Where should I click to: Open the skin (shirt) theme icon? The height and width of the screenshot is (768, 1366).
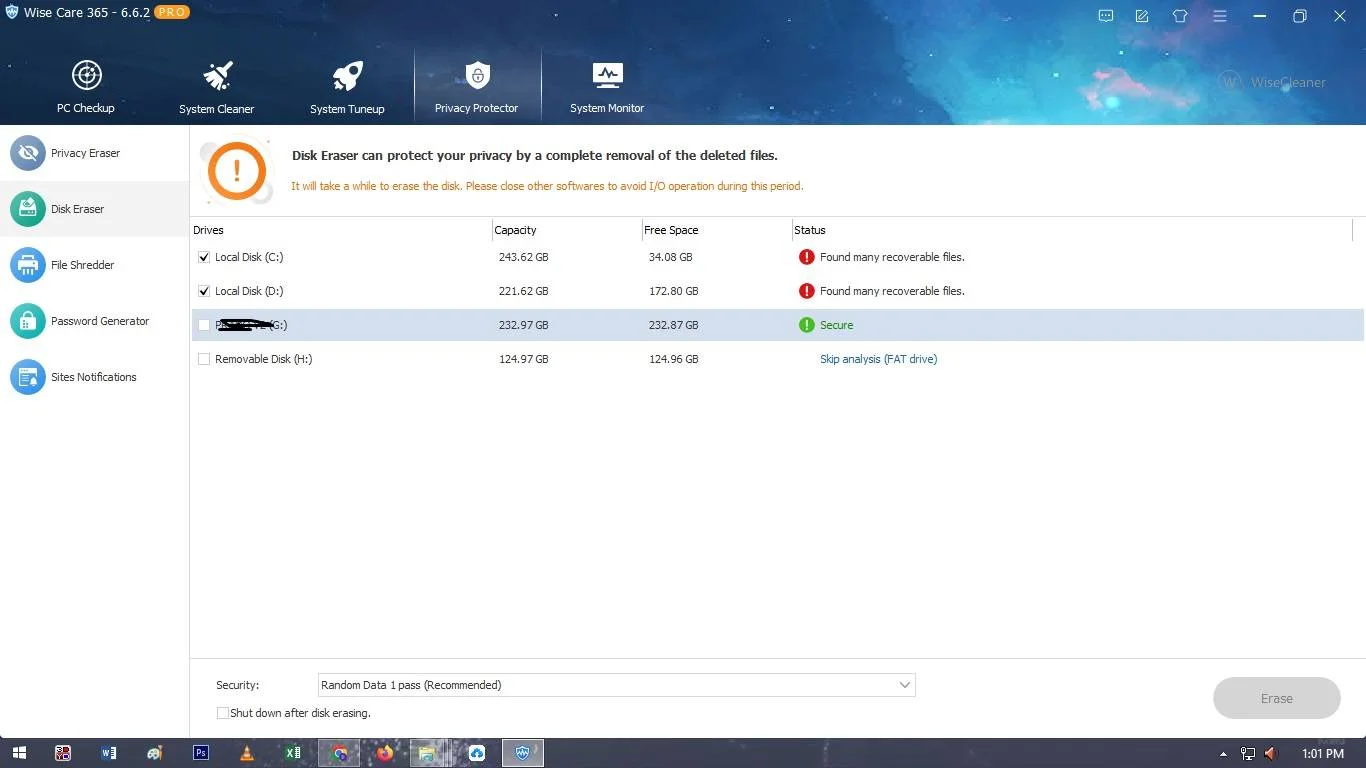tap(1180, 16)
